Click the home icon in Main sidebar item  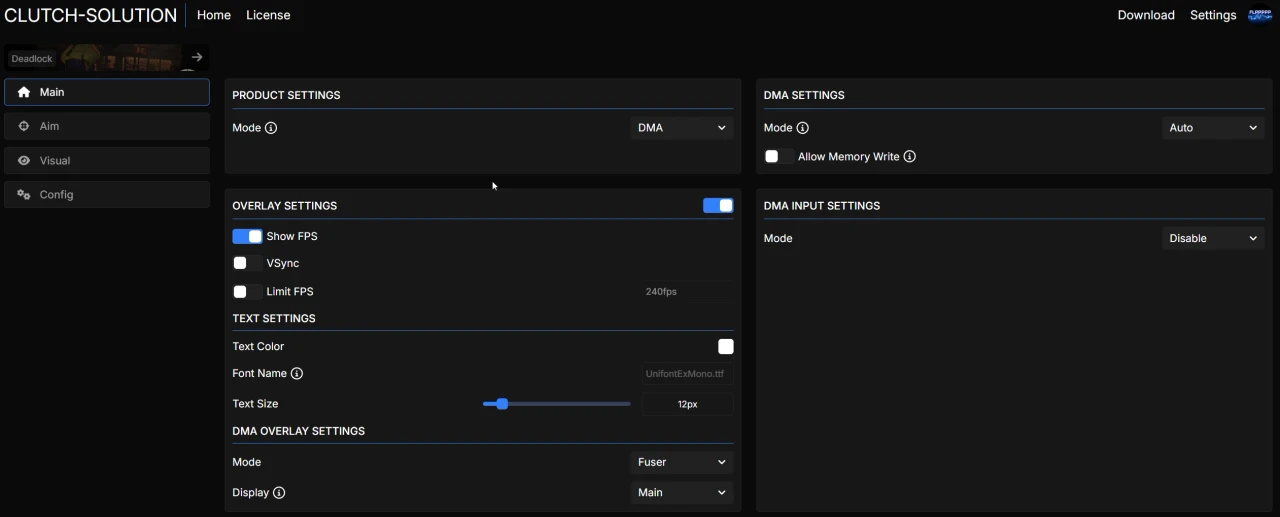coord(24,92)
